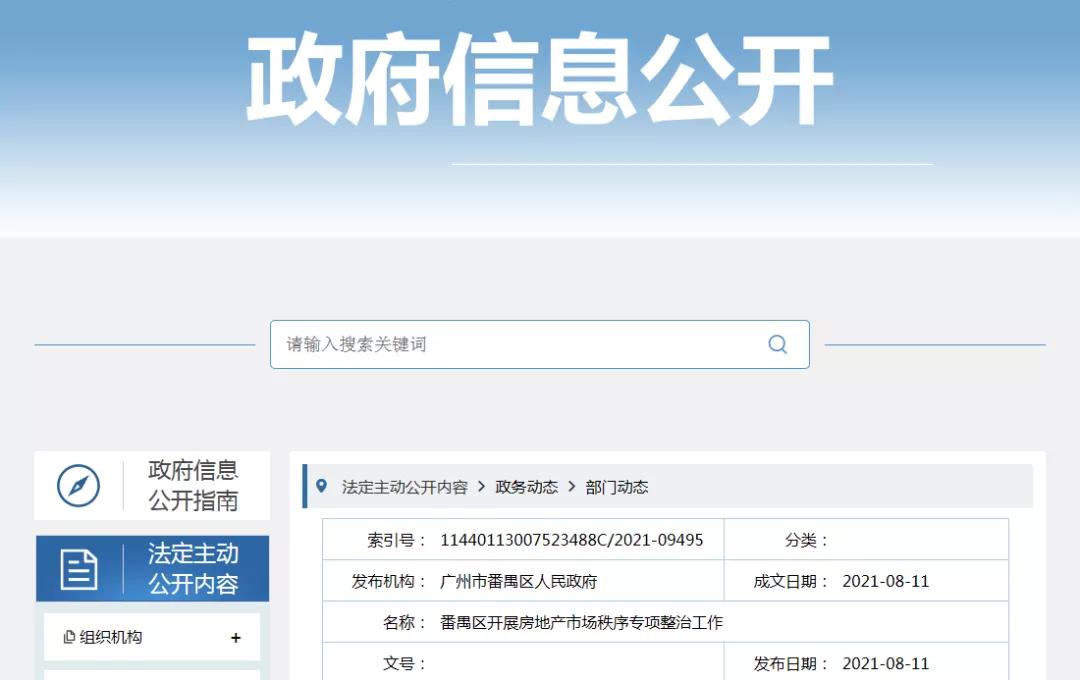The image size is (1080, 680).
Task: Open the 组织机构 sidebar menu item
Action: coord(111,637)
